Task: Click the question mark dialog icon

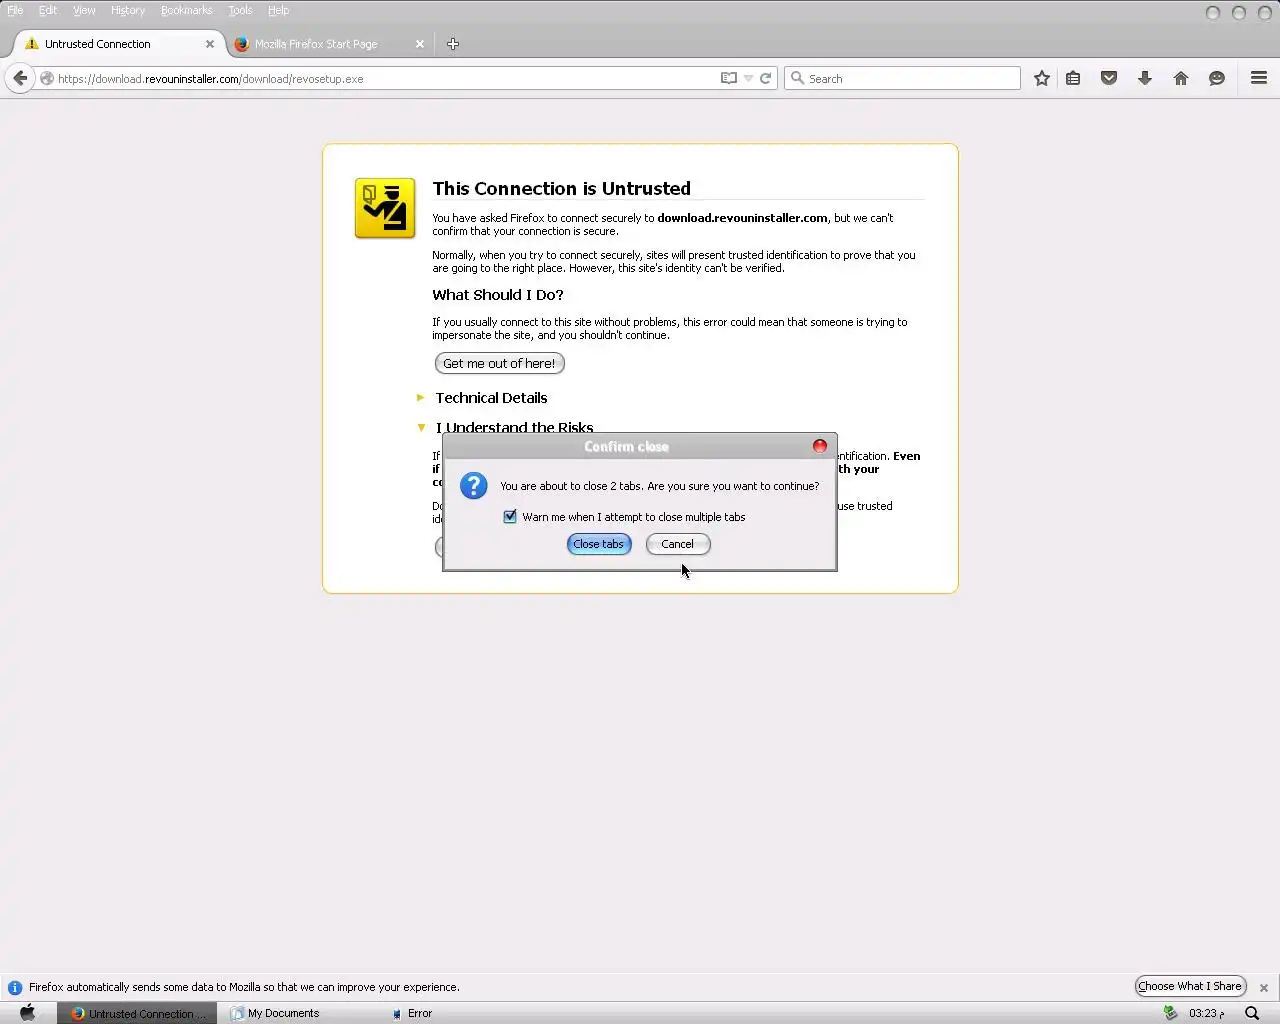Action: (x=473, y=486)
